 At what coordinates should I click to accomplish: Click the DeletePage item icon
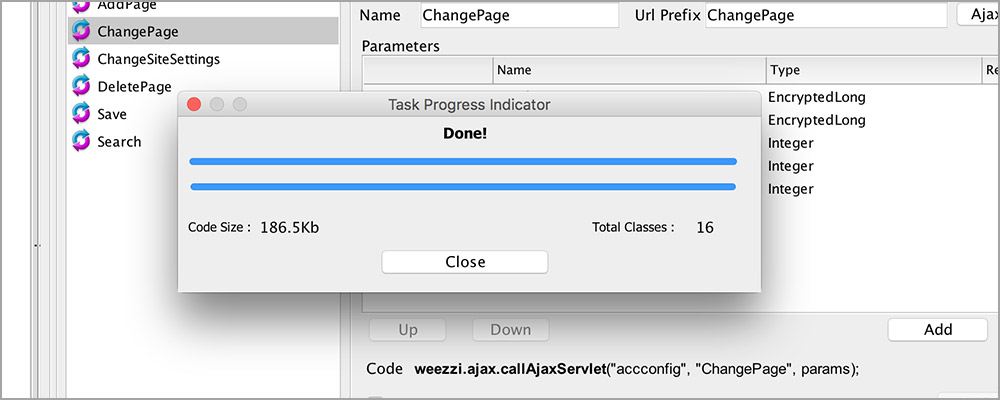[81, 85]
